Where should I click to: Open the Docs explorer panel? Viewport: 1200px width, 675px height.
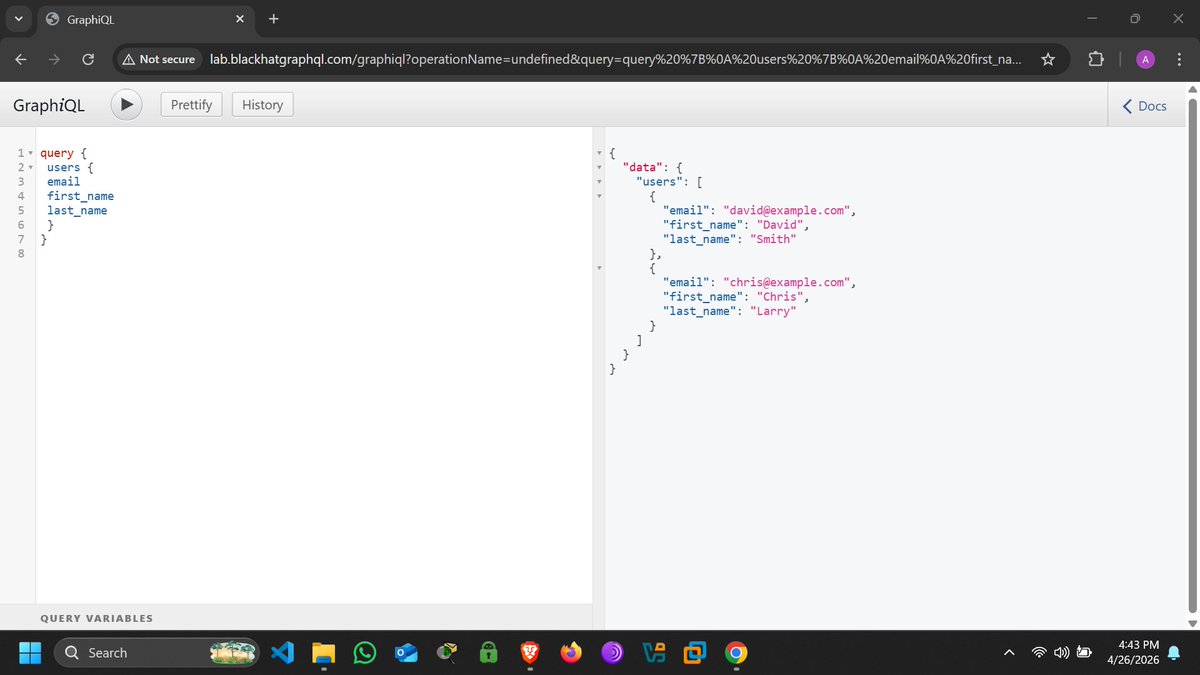coord(1144,105)
